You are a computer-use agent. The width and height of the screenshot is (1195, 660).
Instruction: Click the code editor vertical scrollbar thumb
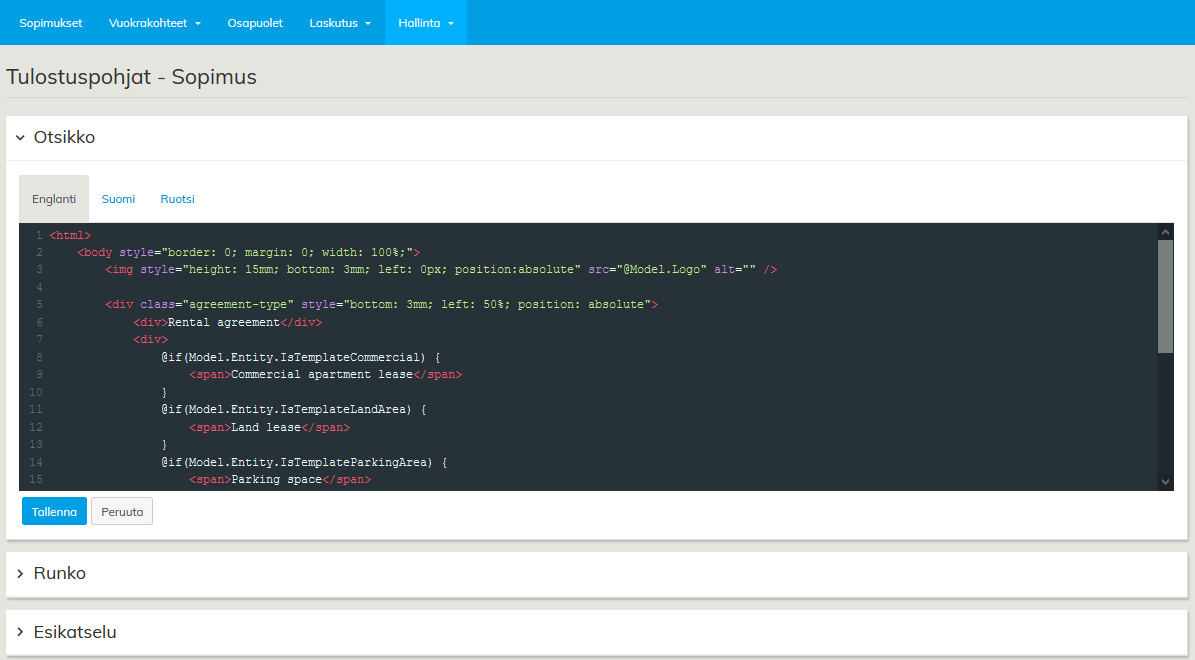pos(1165,295)
